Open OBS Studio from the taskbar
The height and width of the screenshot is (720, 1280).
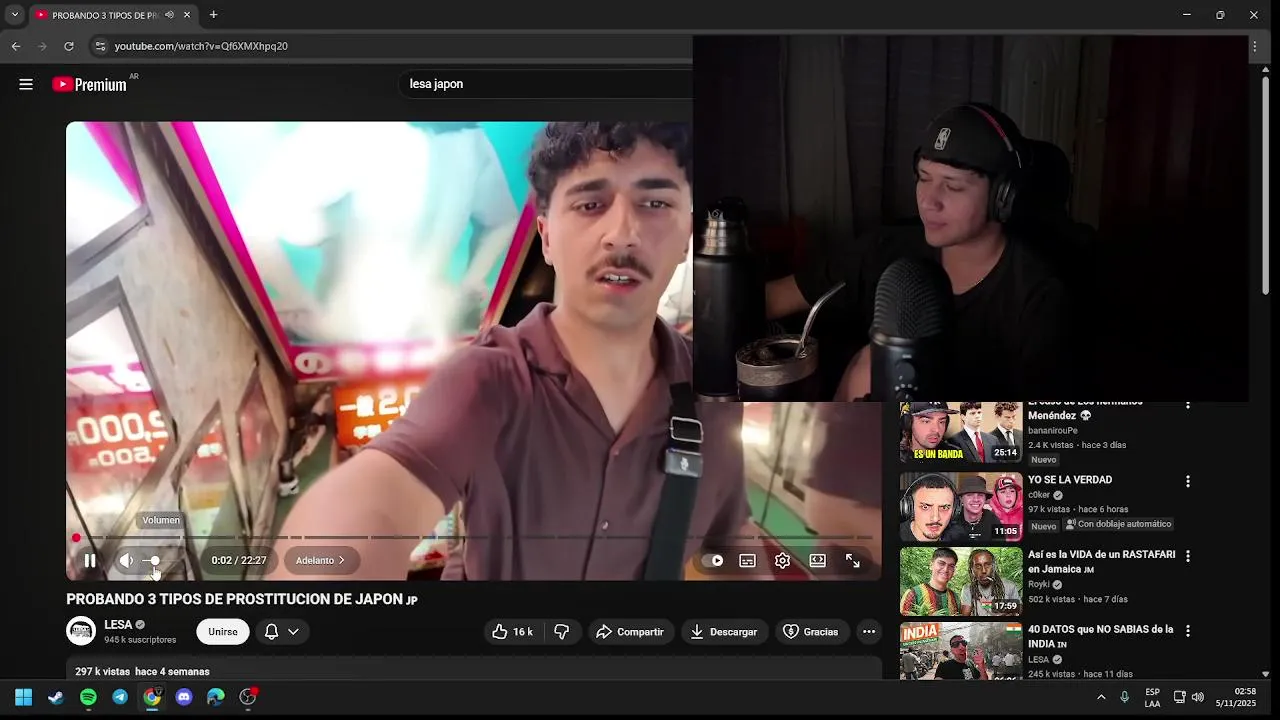[x=248, y=697]
